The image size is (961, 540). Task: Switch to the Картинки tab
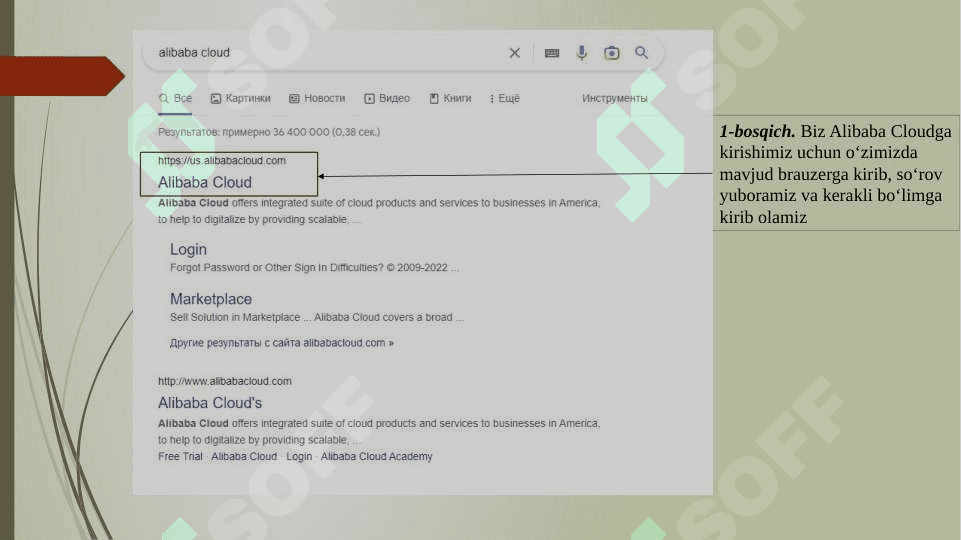point(240,99)
